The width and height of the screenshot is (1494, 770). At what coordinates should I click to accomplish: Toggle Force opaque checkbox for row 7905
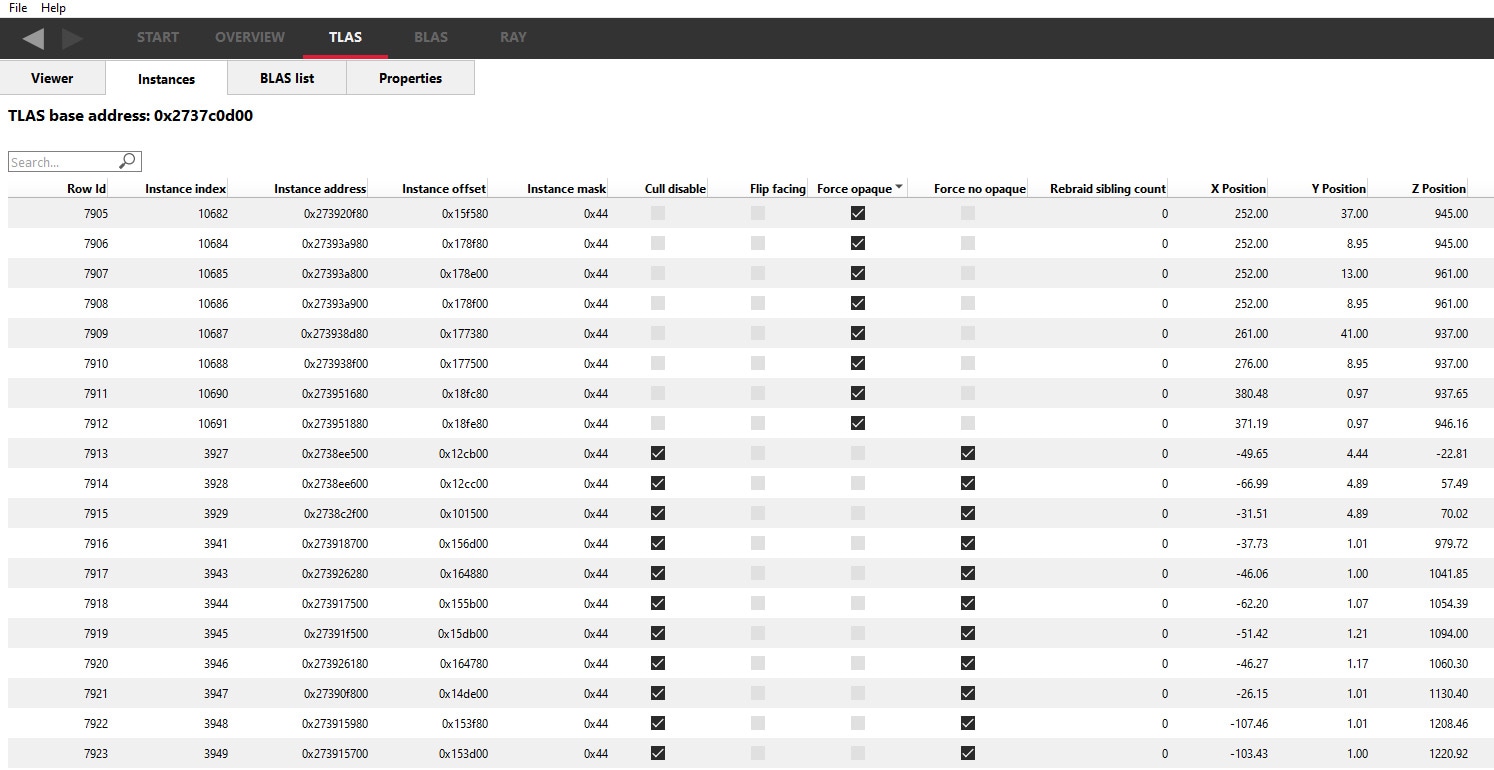[858, 213]
